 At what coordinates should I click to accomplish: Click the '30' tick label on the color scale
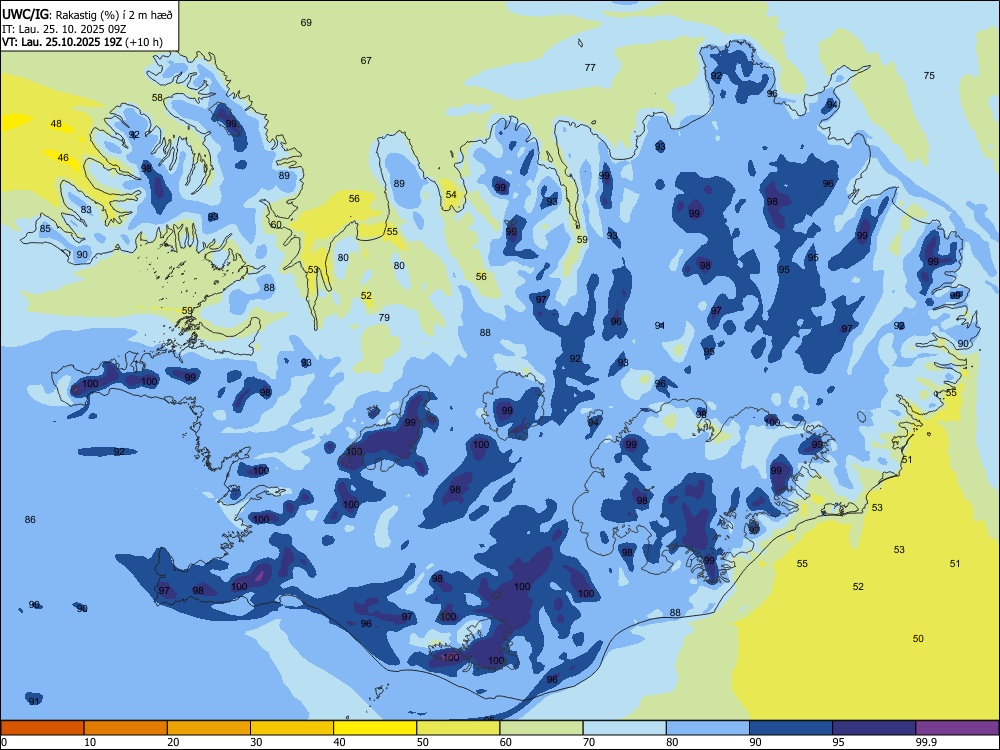256,742
